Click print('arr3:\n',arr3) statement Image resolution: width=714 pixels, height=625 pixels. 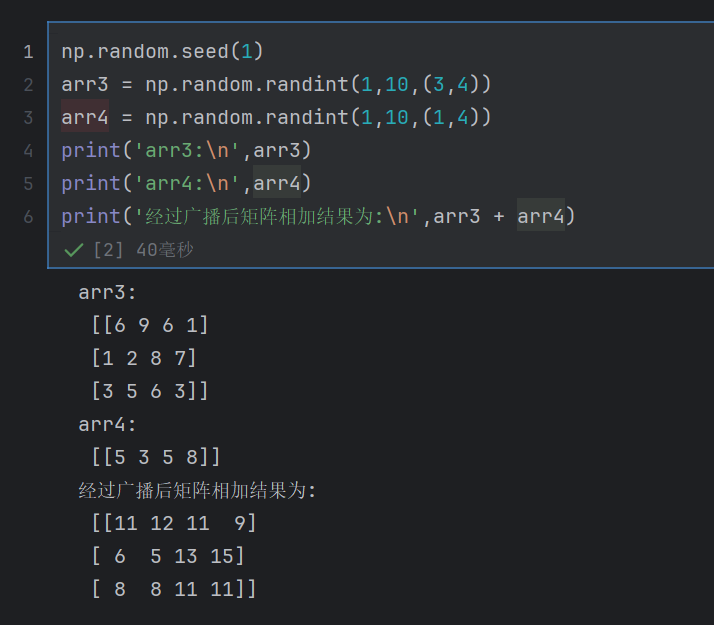click(186, 151)
